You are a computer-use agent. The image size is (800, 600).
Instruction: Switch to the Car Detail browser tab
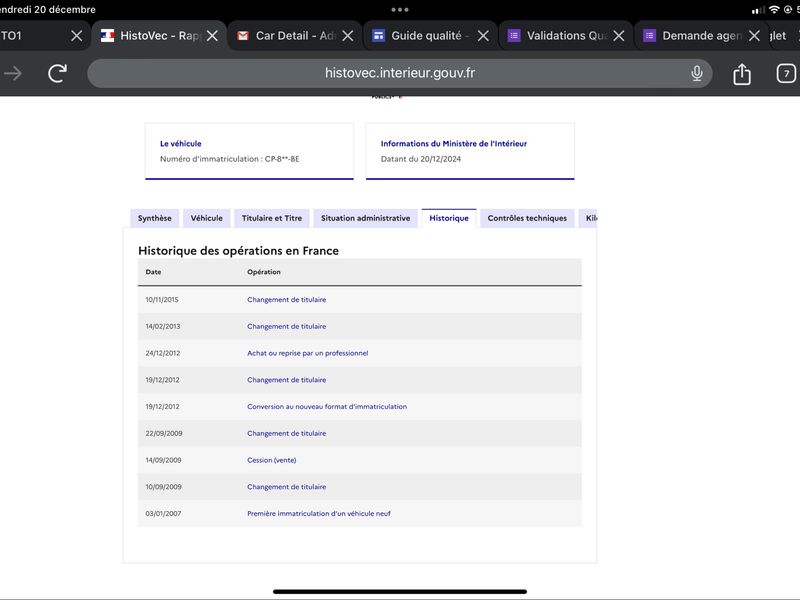coord(294,36)
